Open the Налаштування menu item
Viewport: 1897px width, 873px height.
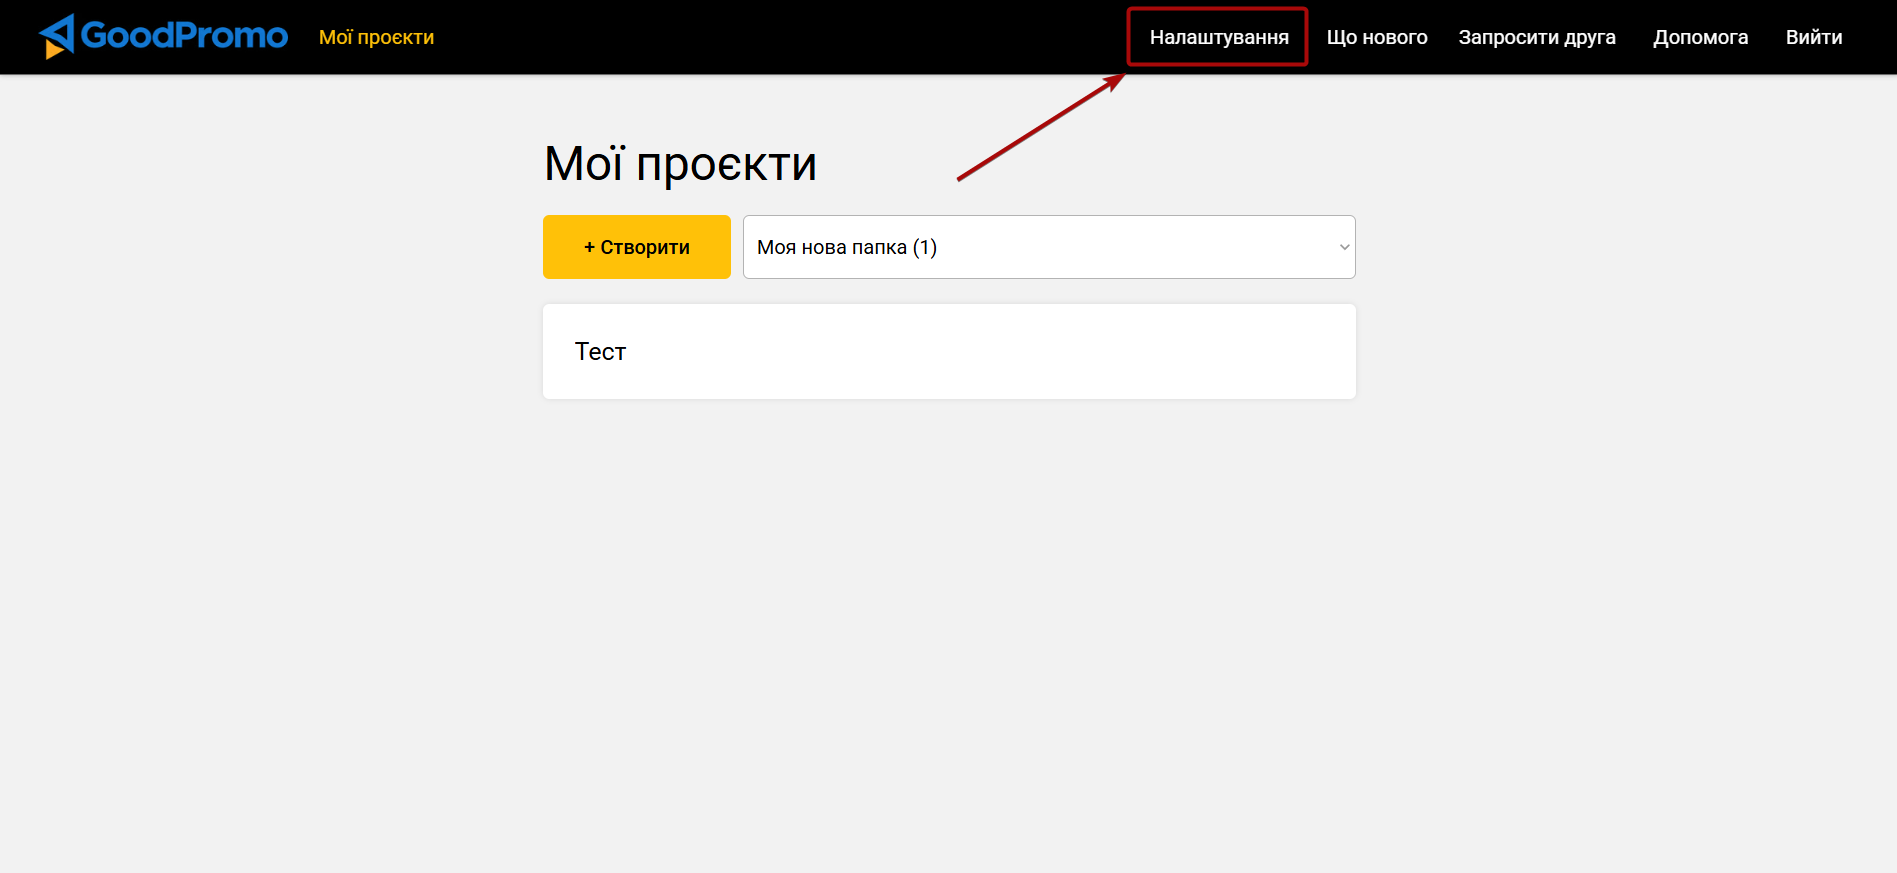(x=1219, y=37)
